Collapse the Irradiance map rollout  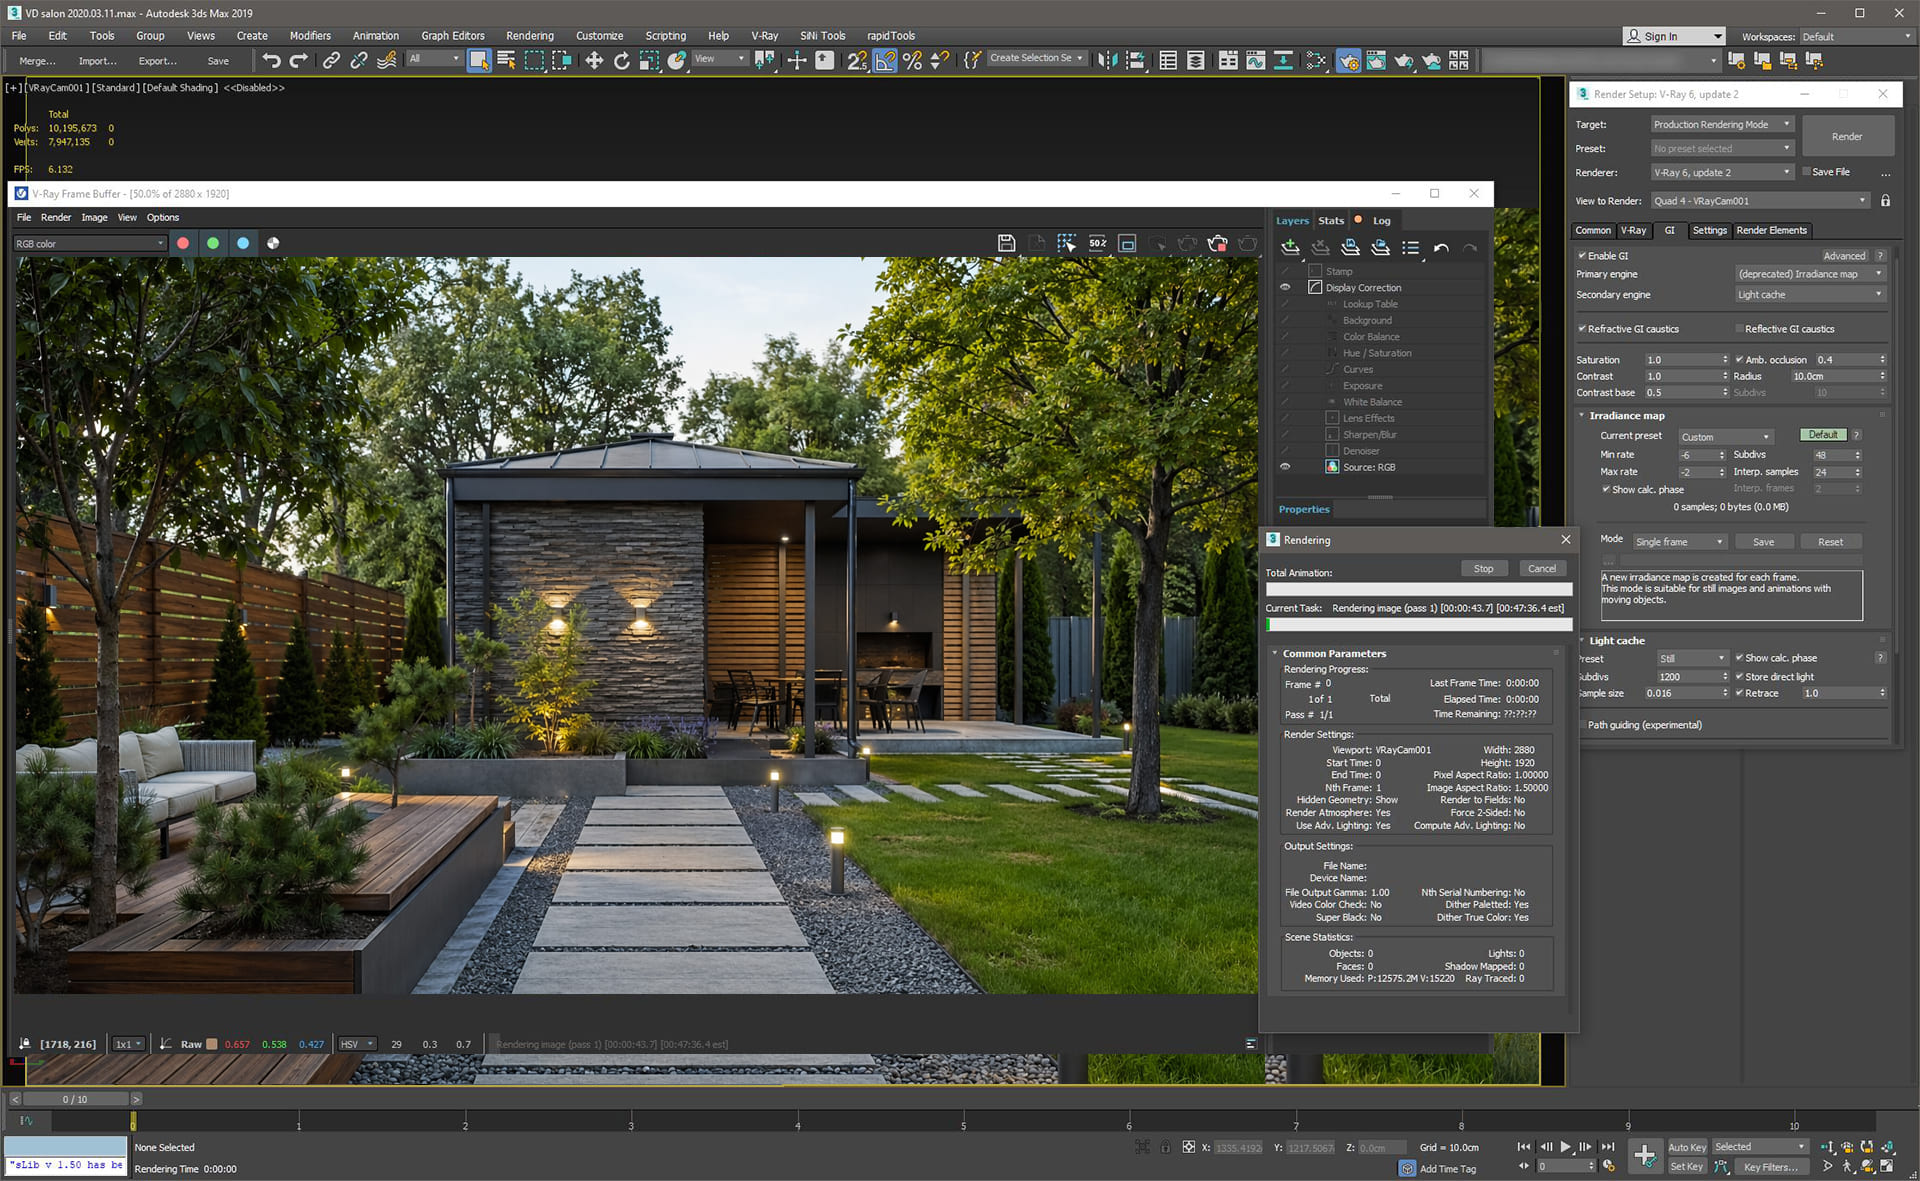tap(1627, 416)
